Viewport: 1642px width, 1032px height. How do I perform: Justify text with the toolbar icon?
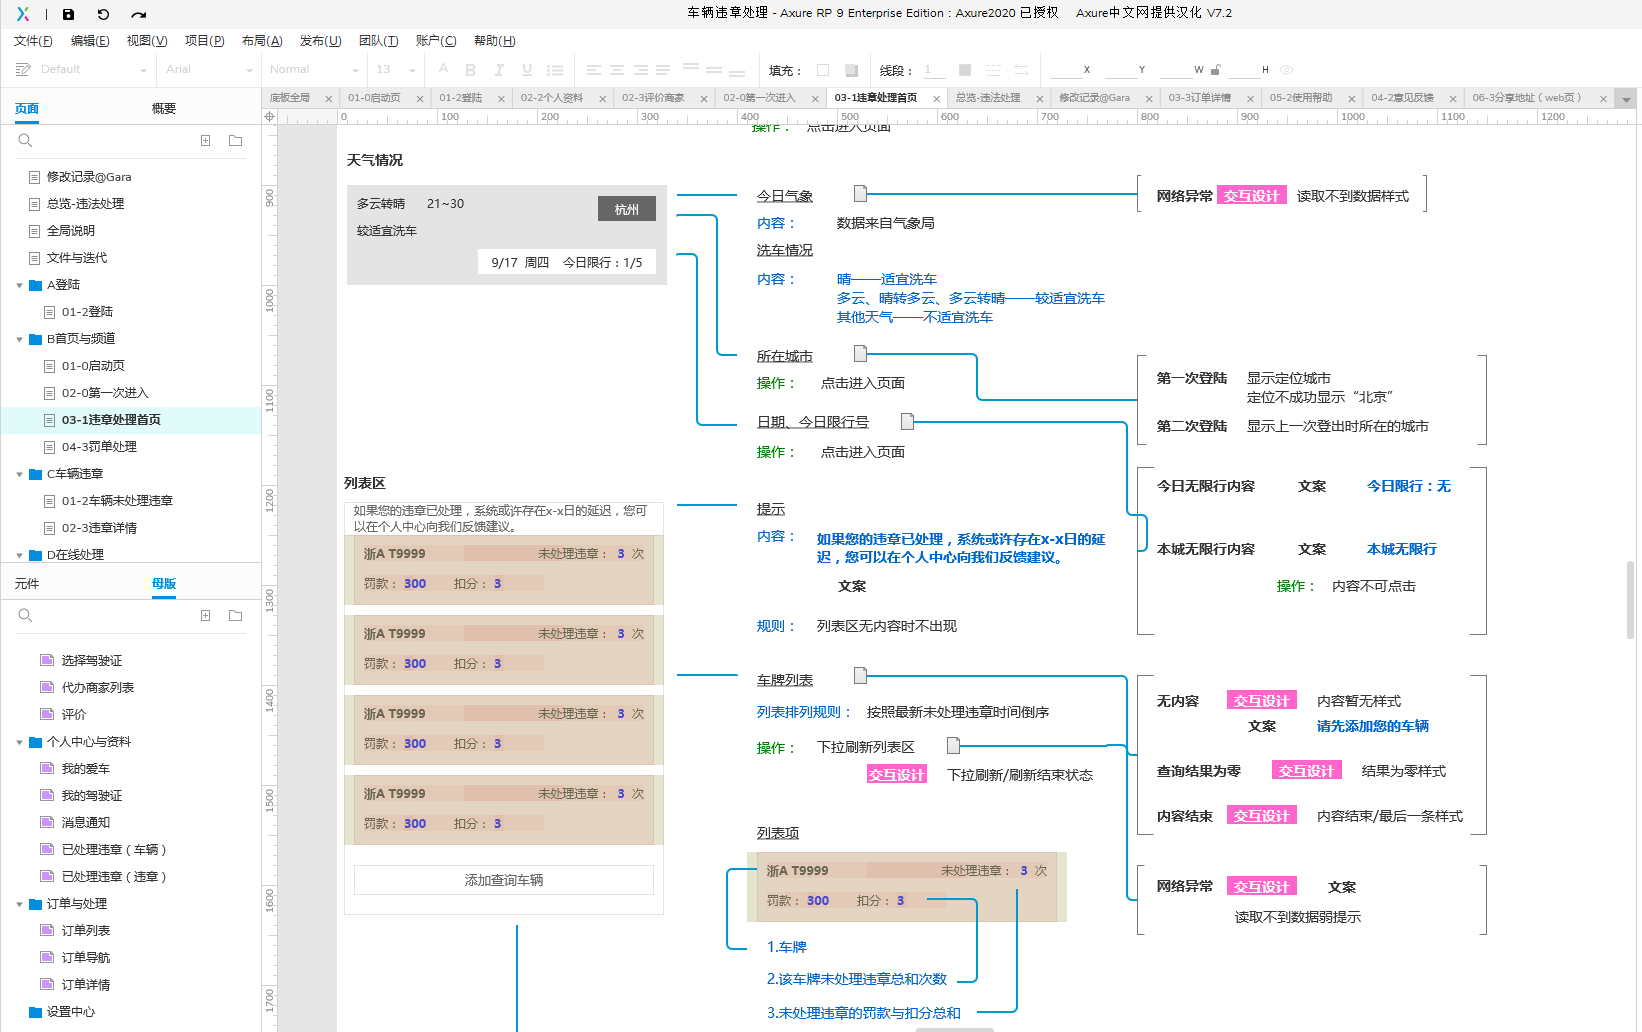click(663, 70)
